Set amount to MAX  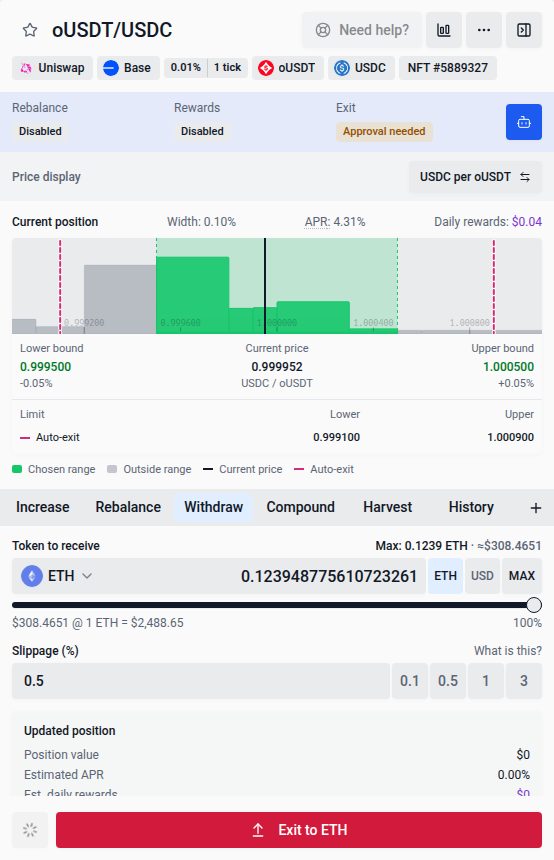pos(522,576)
